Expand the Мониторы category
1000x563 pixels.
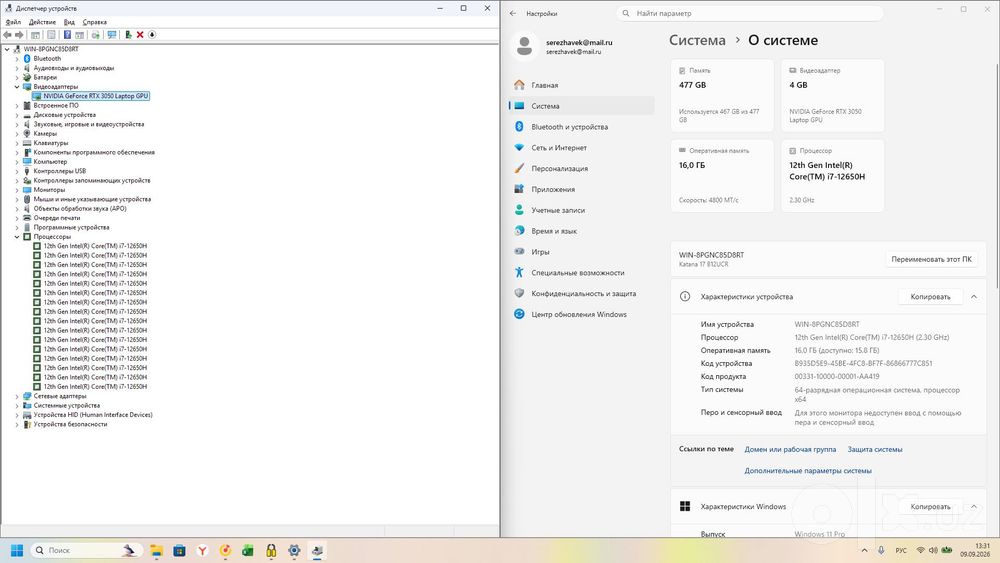pyautogui.click(x=17, y=190)
